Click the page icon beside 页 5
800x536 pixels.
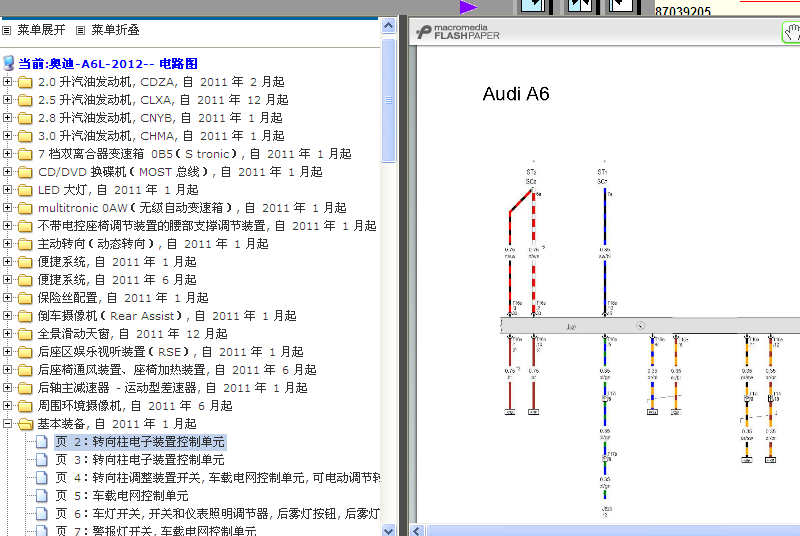click(x=42, y=496)
